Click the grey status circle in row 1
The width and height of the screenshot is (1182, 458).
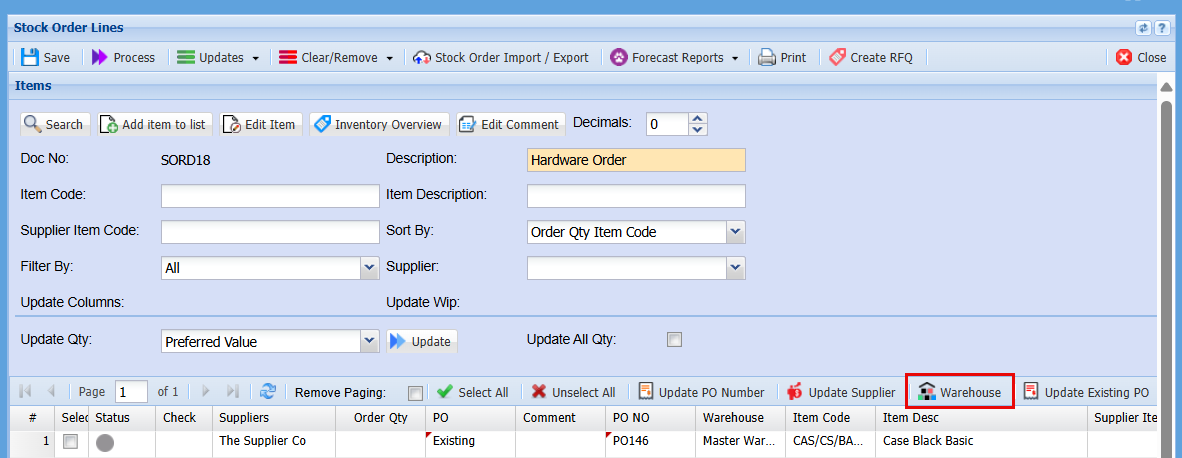[106, 443]
